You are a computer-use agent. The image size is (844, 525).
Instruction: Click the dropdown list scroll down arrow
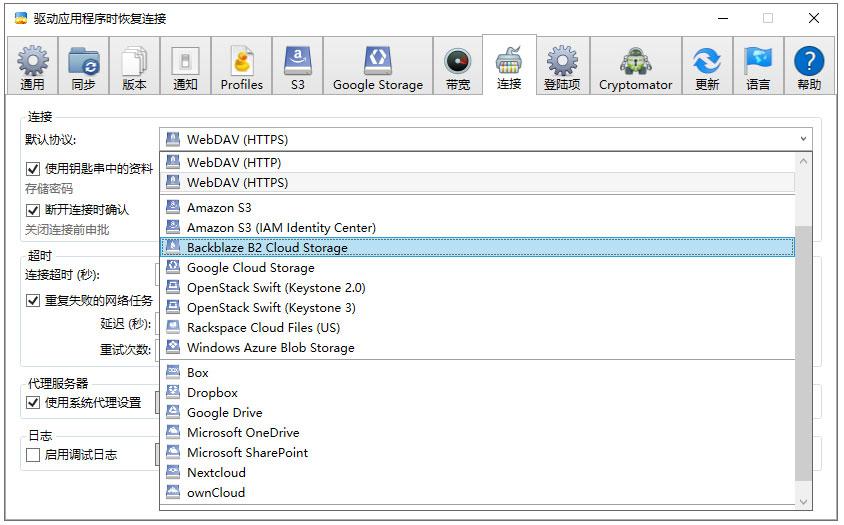point(803,502)
